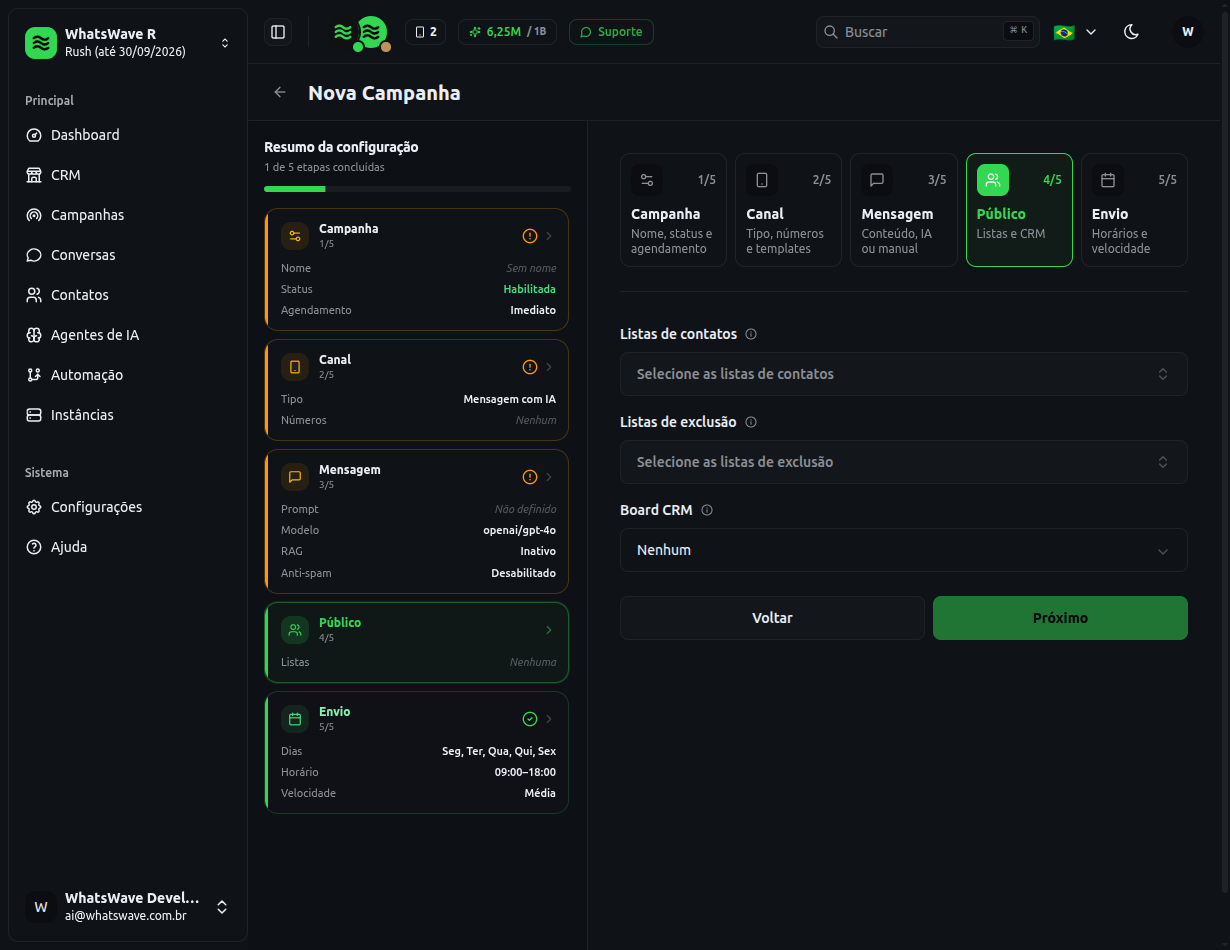Open the language flag selector
This screenshot has width=1230, height=950.
[x=1075, y=32]
